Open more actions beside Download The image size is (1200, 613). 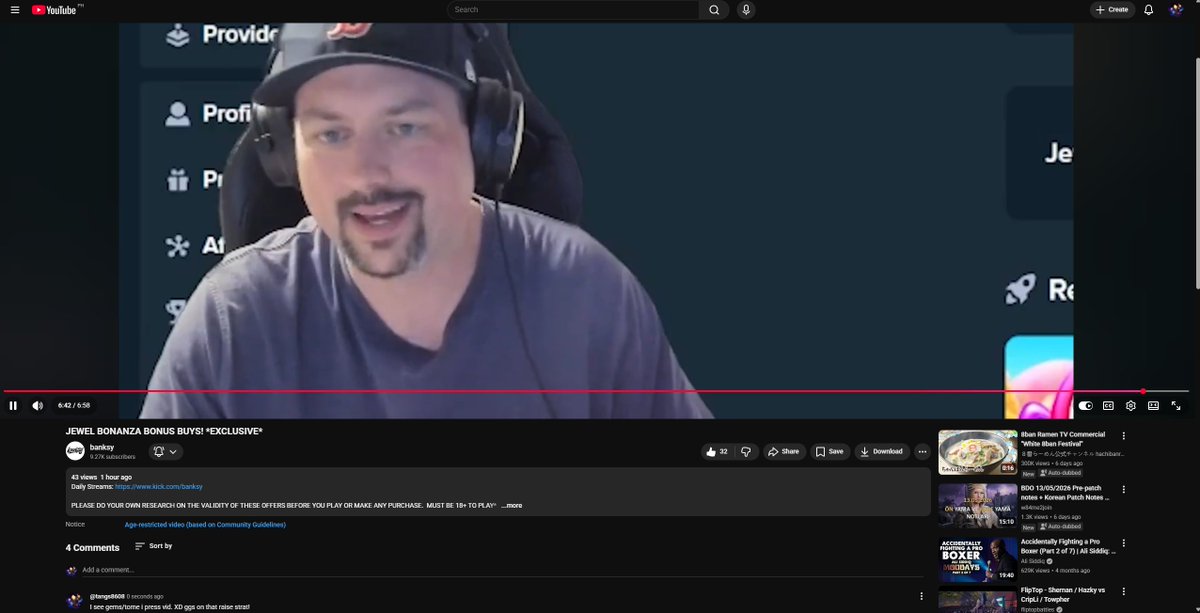922,452
